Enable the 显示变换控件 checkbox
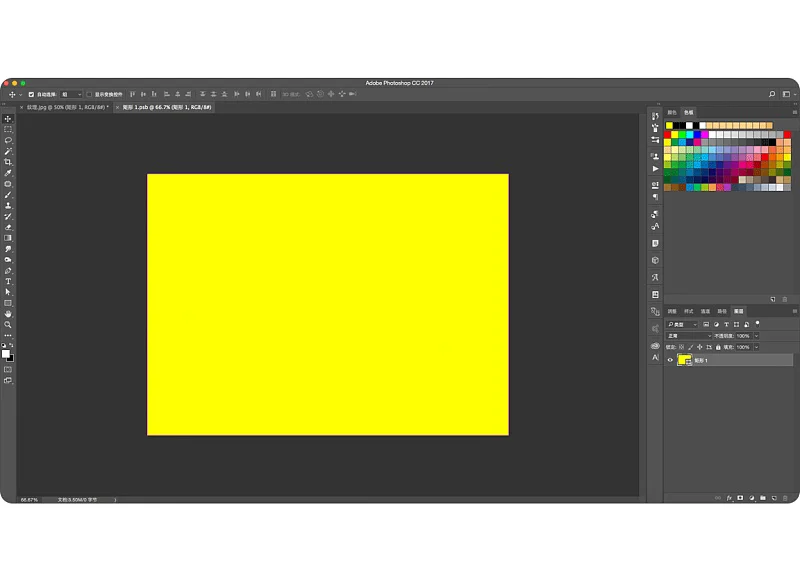800x582 pixels. tap(89, 94)
